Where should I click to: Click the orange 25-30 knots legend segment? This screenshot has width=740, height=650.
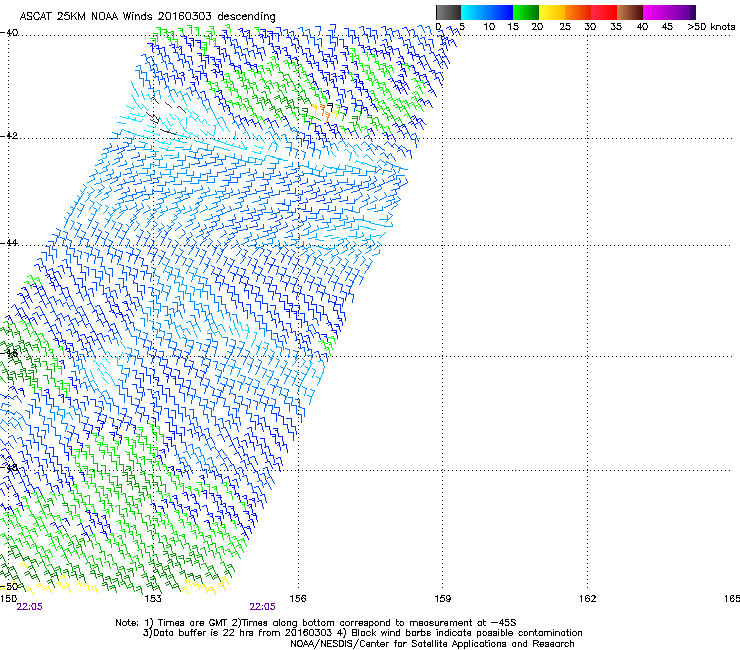[x=578, y=12]
